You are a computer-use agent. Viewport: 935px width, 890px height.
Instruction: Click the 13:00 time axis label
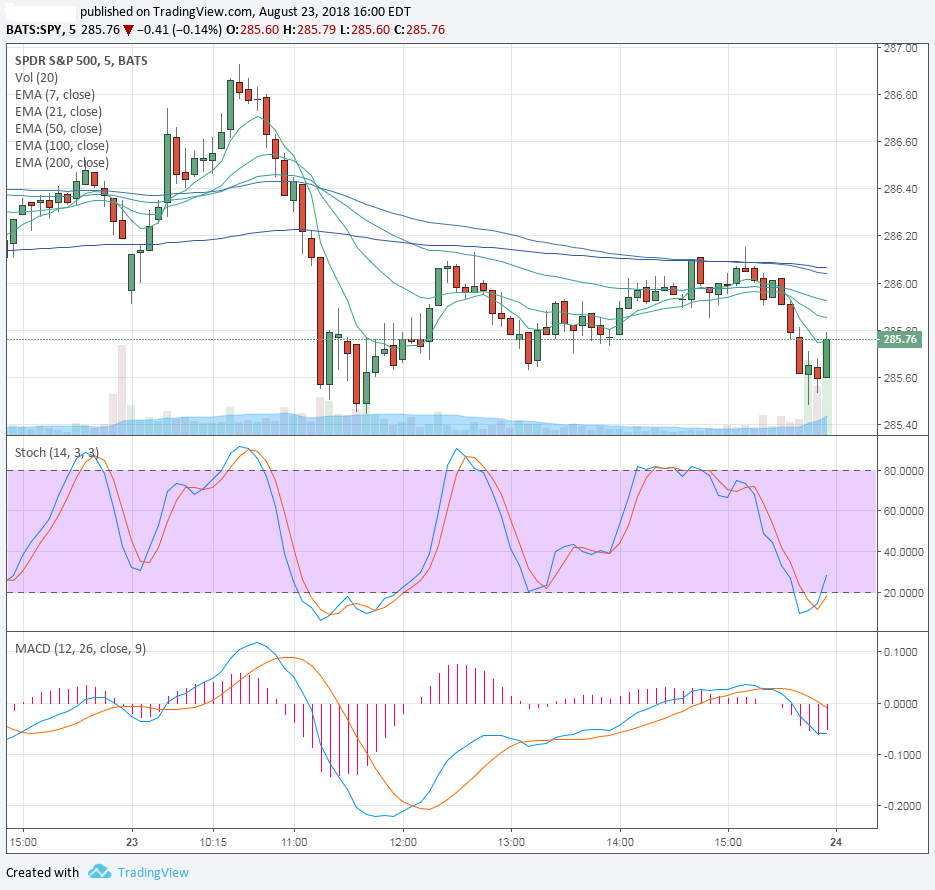coord(511,842)
